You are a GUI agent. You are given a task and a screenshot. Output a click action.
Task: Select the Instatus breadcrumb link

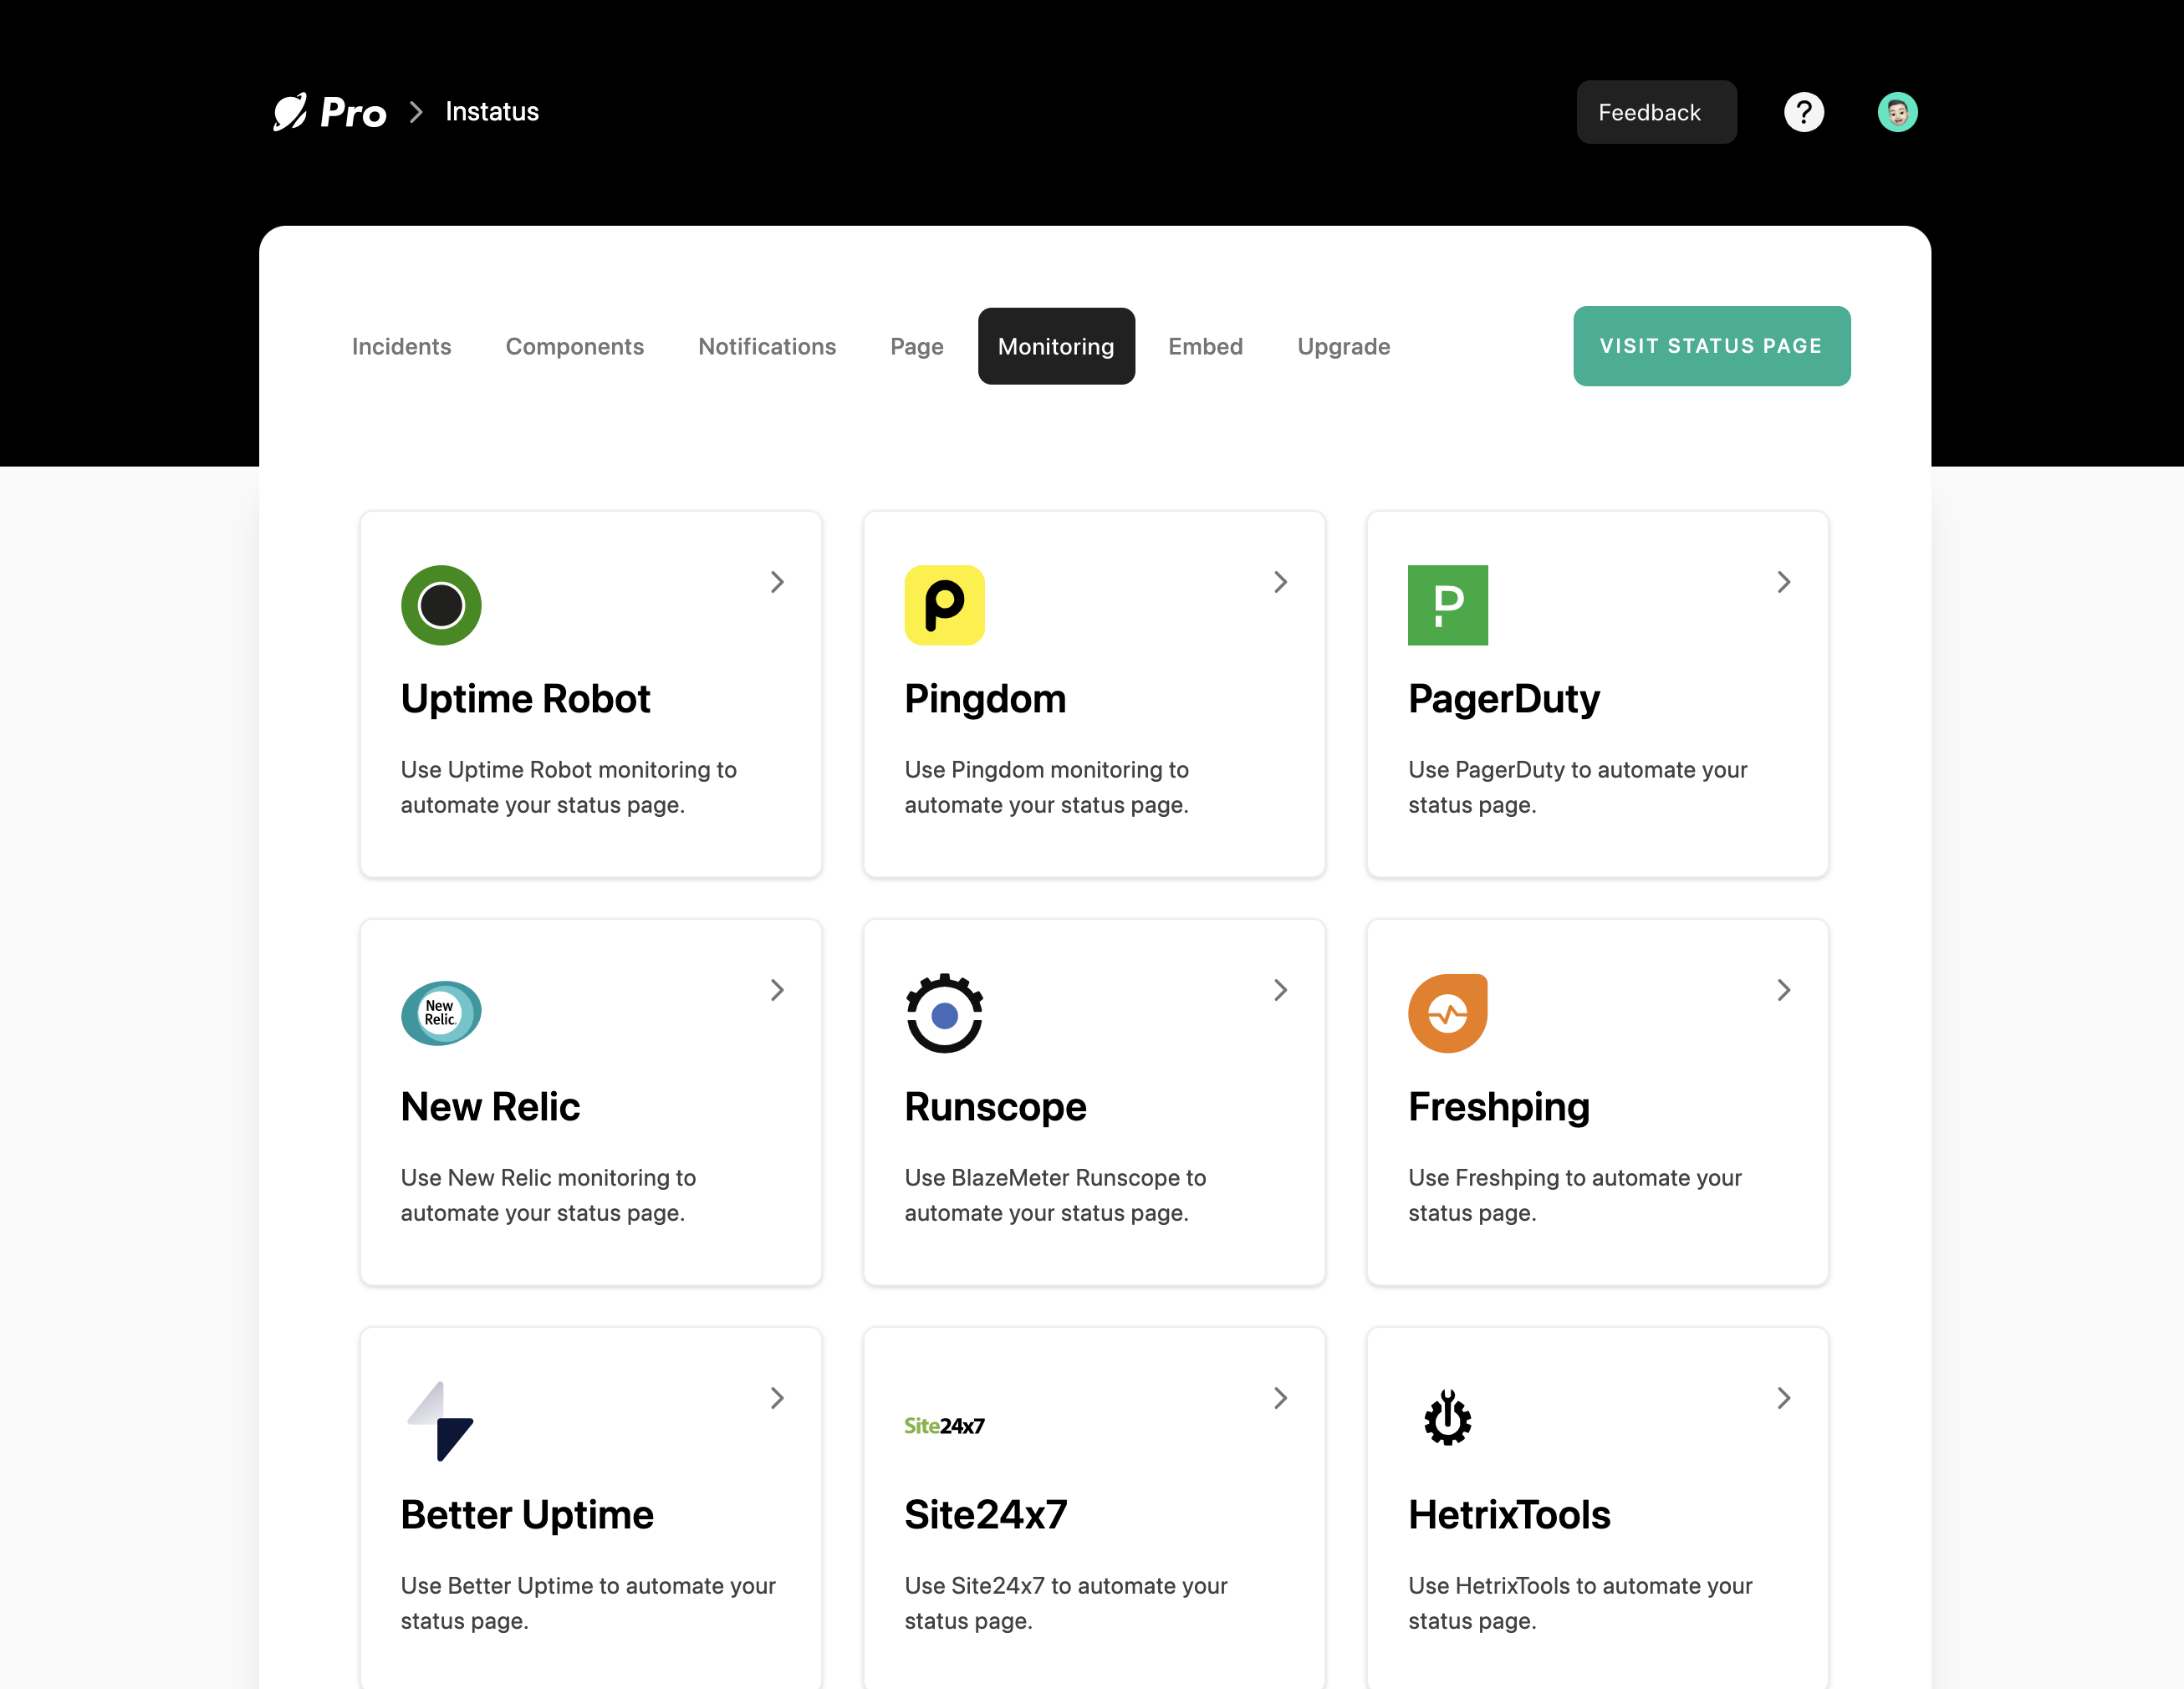point(491,112)
